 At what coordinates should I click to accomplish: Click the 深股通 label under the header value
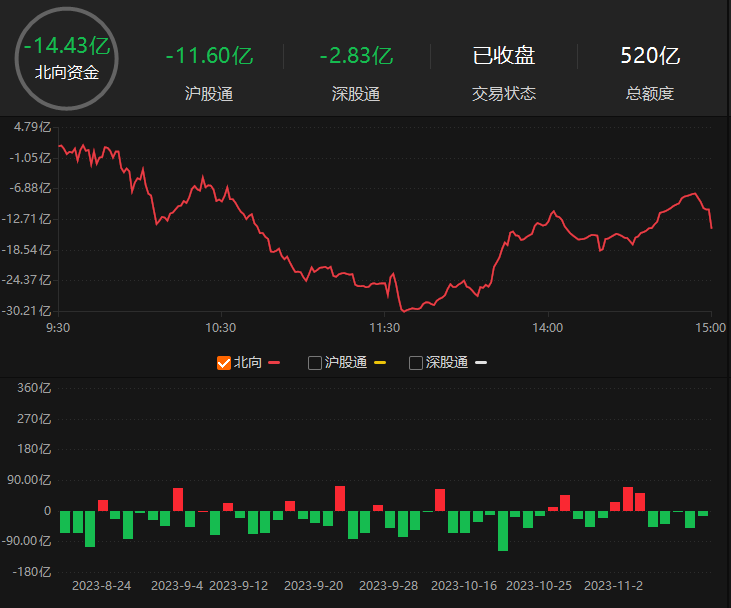point(356,94)
